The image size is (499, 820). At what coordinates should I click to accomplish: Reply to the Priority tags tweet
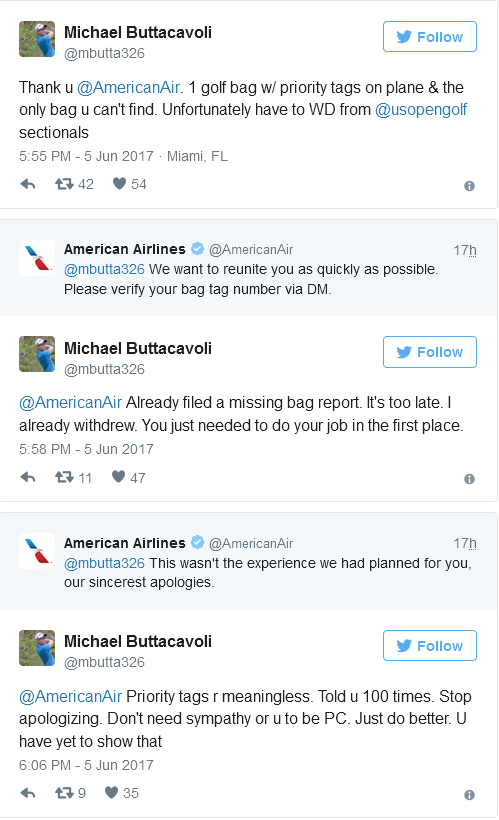(28, 793)
